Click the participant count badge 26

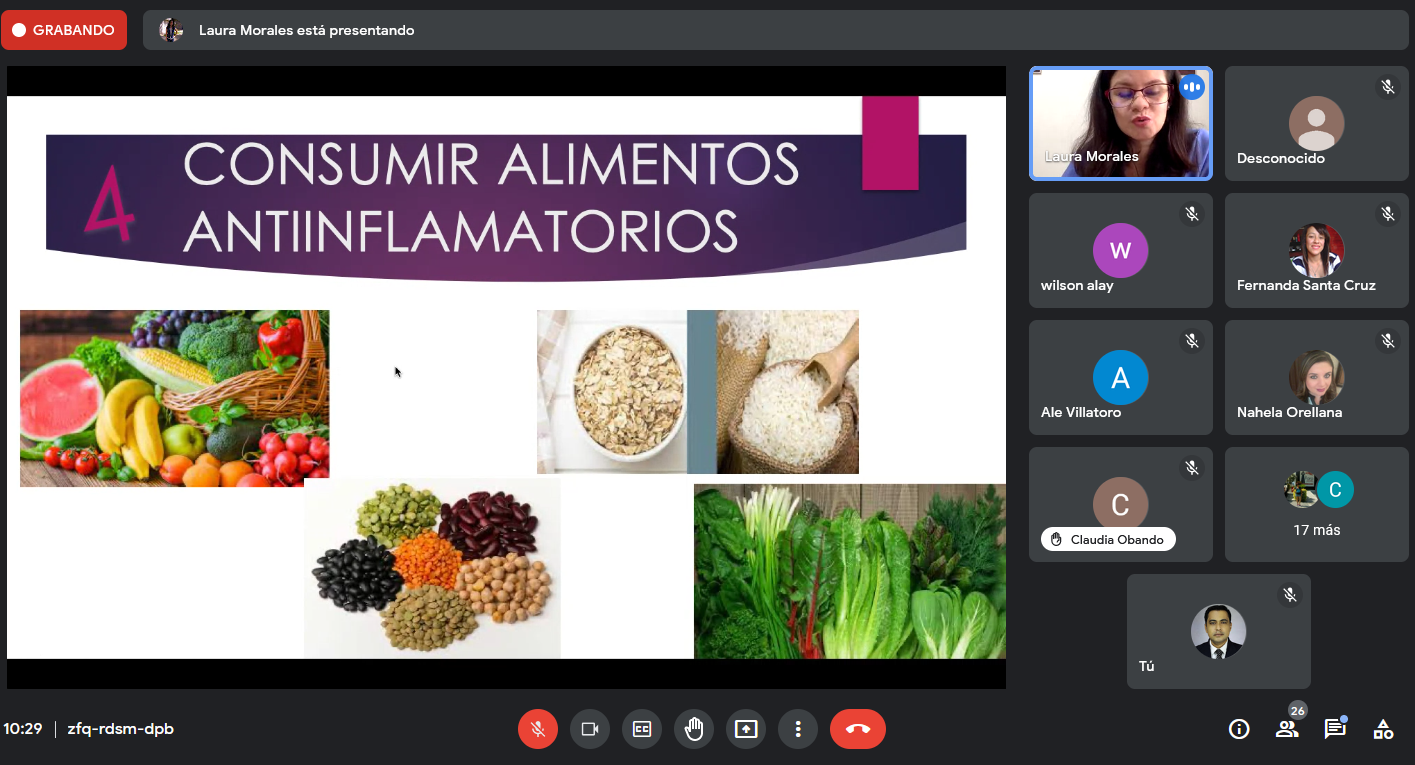[1298, 711]
